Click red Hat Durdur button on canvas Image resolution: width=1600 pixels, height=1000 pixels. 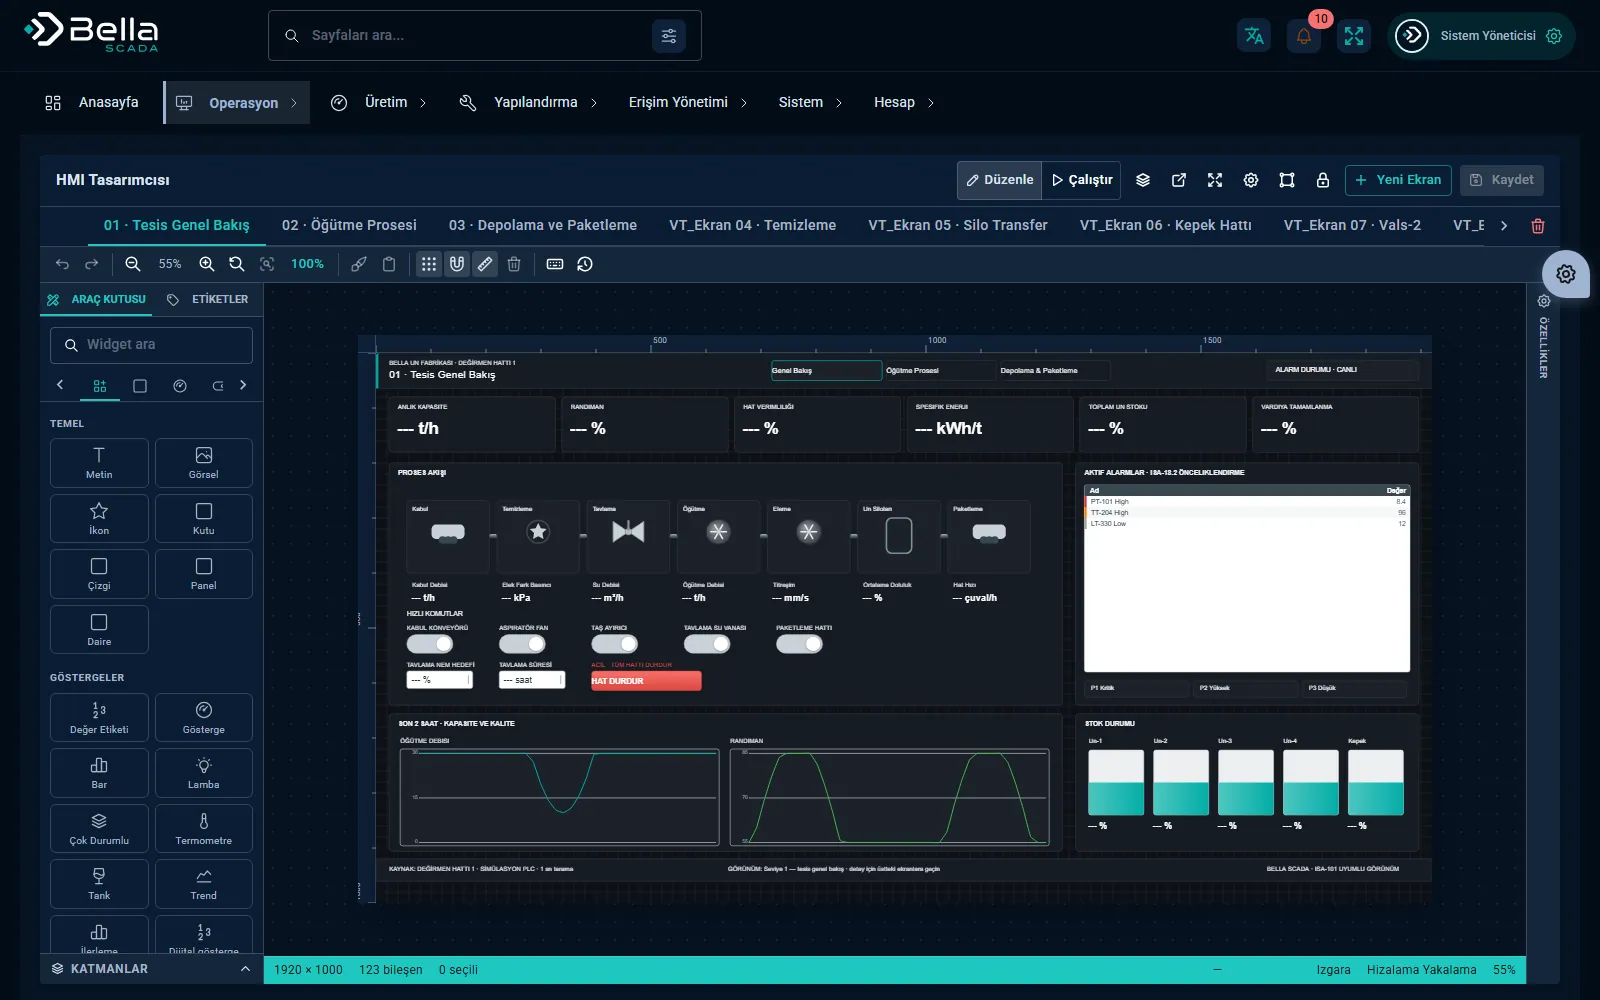point(646,681)
